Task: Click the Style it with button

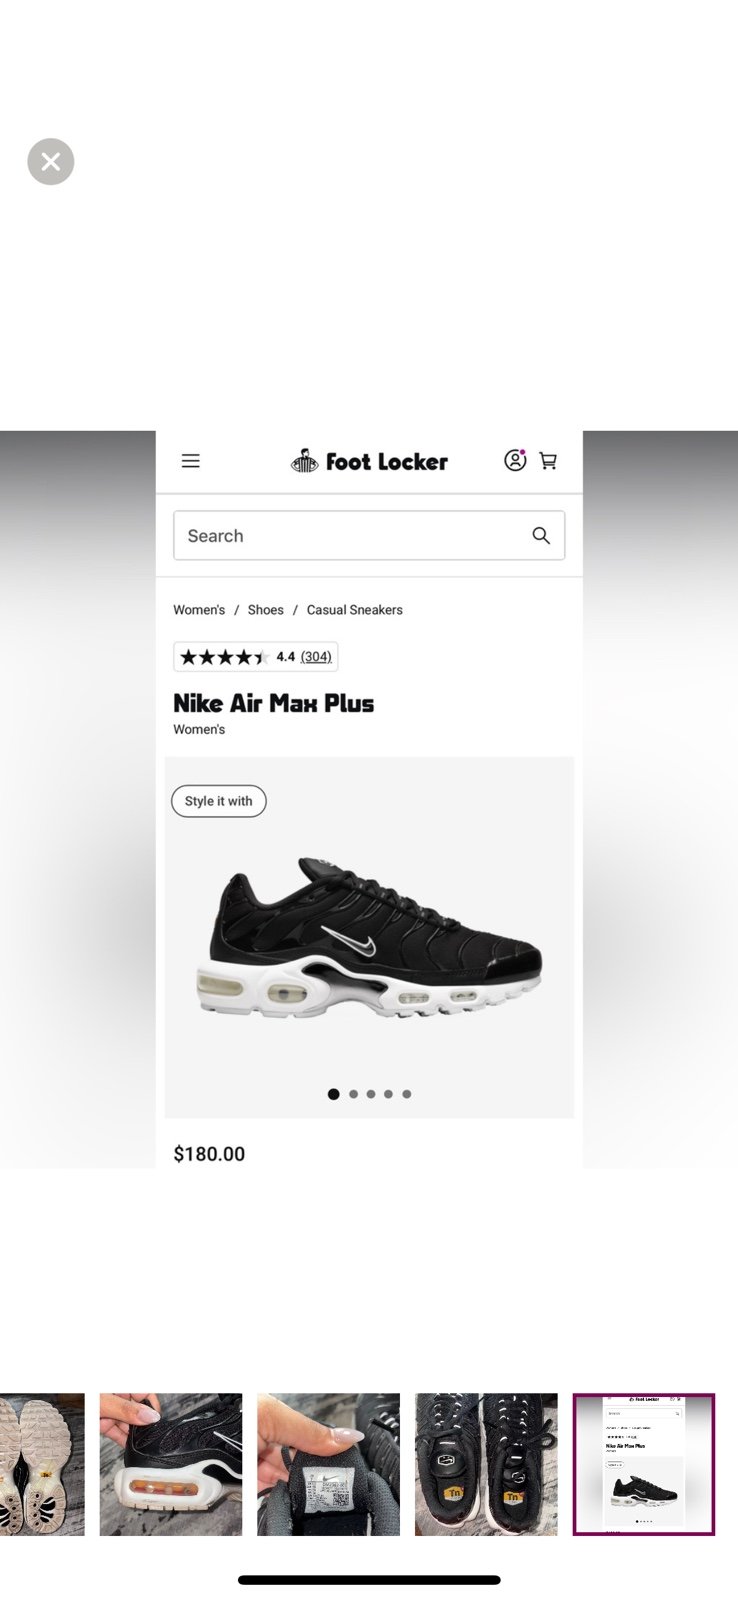Action: 219,801
